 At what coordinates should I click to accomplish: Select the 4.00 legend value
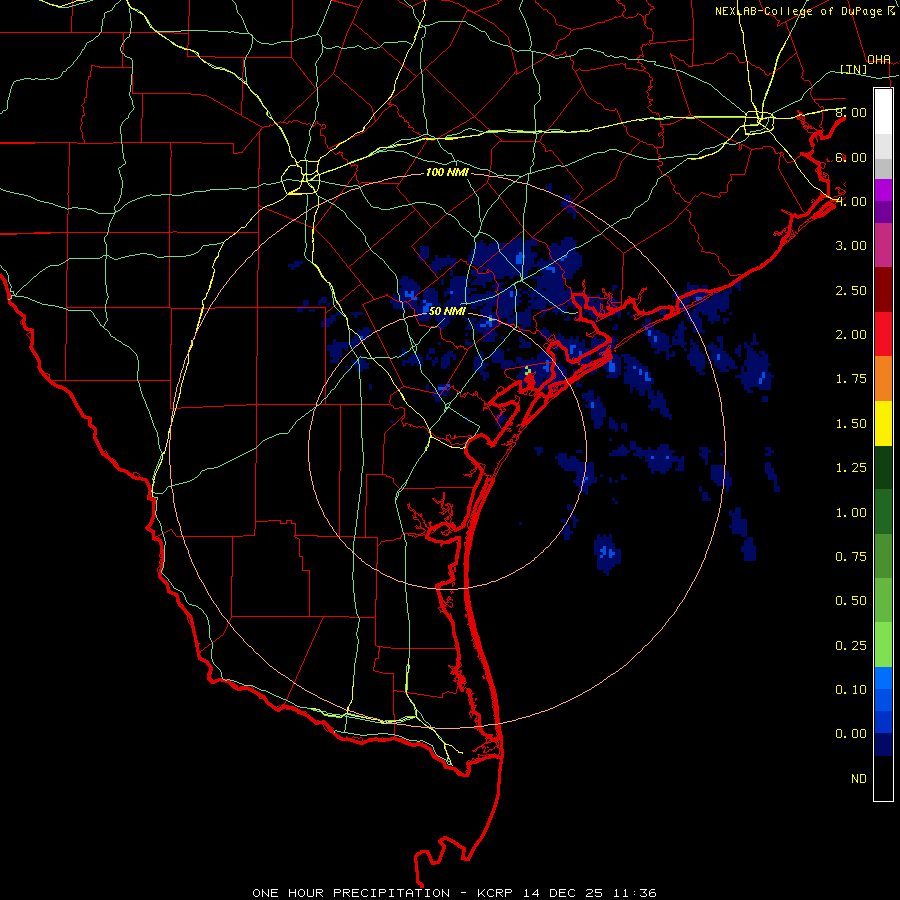pyautogui.click(x=851, y=201)
